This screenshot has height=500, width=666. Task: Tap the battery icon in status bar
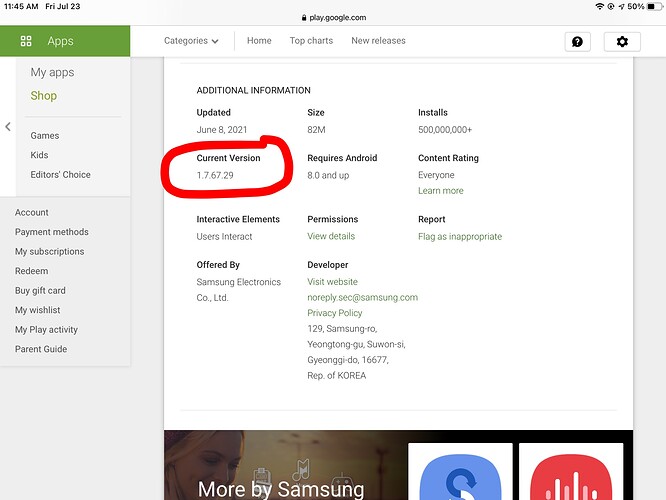coord(655,6)
